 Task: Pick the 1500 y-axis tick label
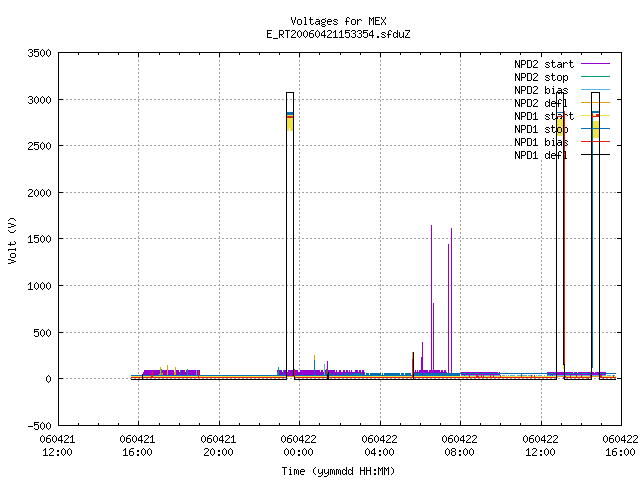point(40,239)
